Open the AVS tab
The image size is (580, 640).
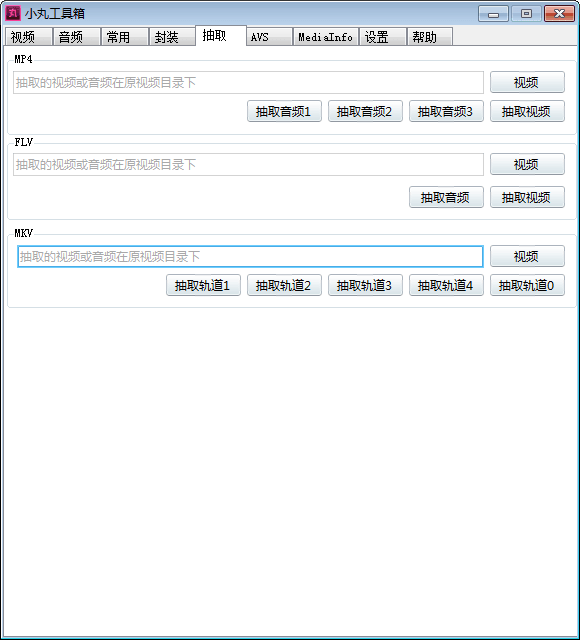[269, 37]
